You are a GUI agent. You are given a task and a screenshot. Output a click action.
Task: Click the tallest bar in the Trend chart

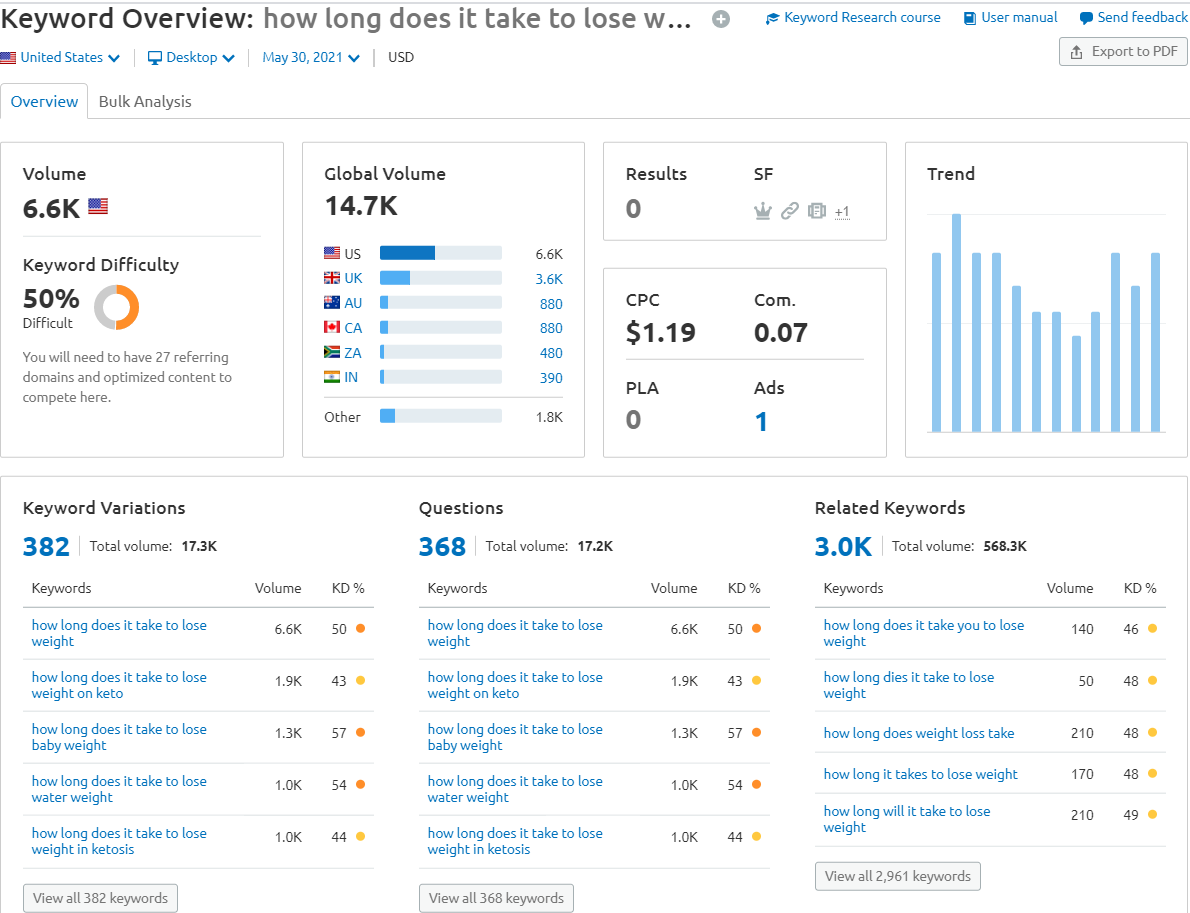tap(956, 323)
